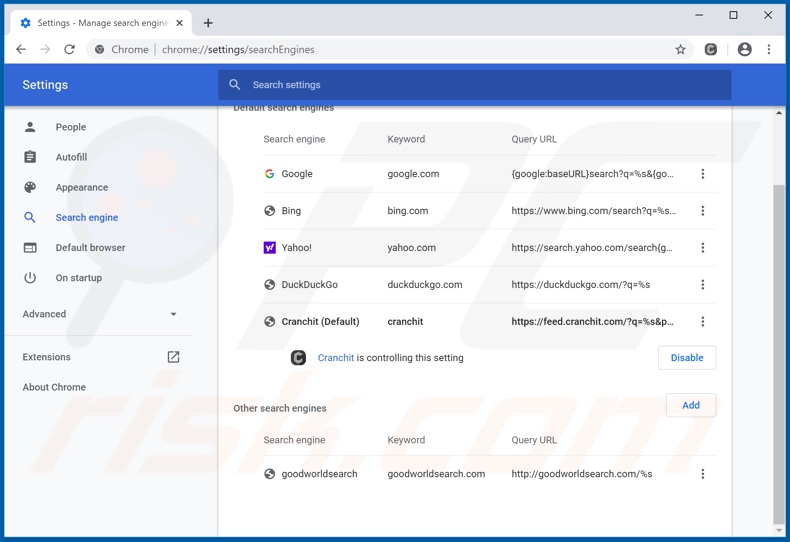The image size is (790, 542).
Task: Bookmark this page with the star icon
Action: point(680,49)
